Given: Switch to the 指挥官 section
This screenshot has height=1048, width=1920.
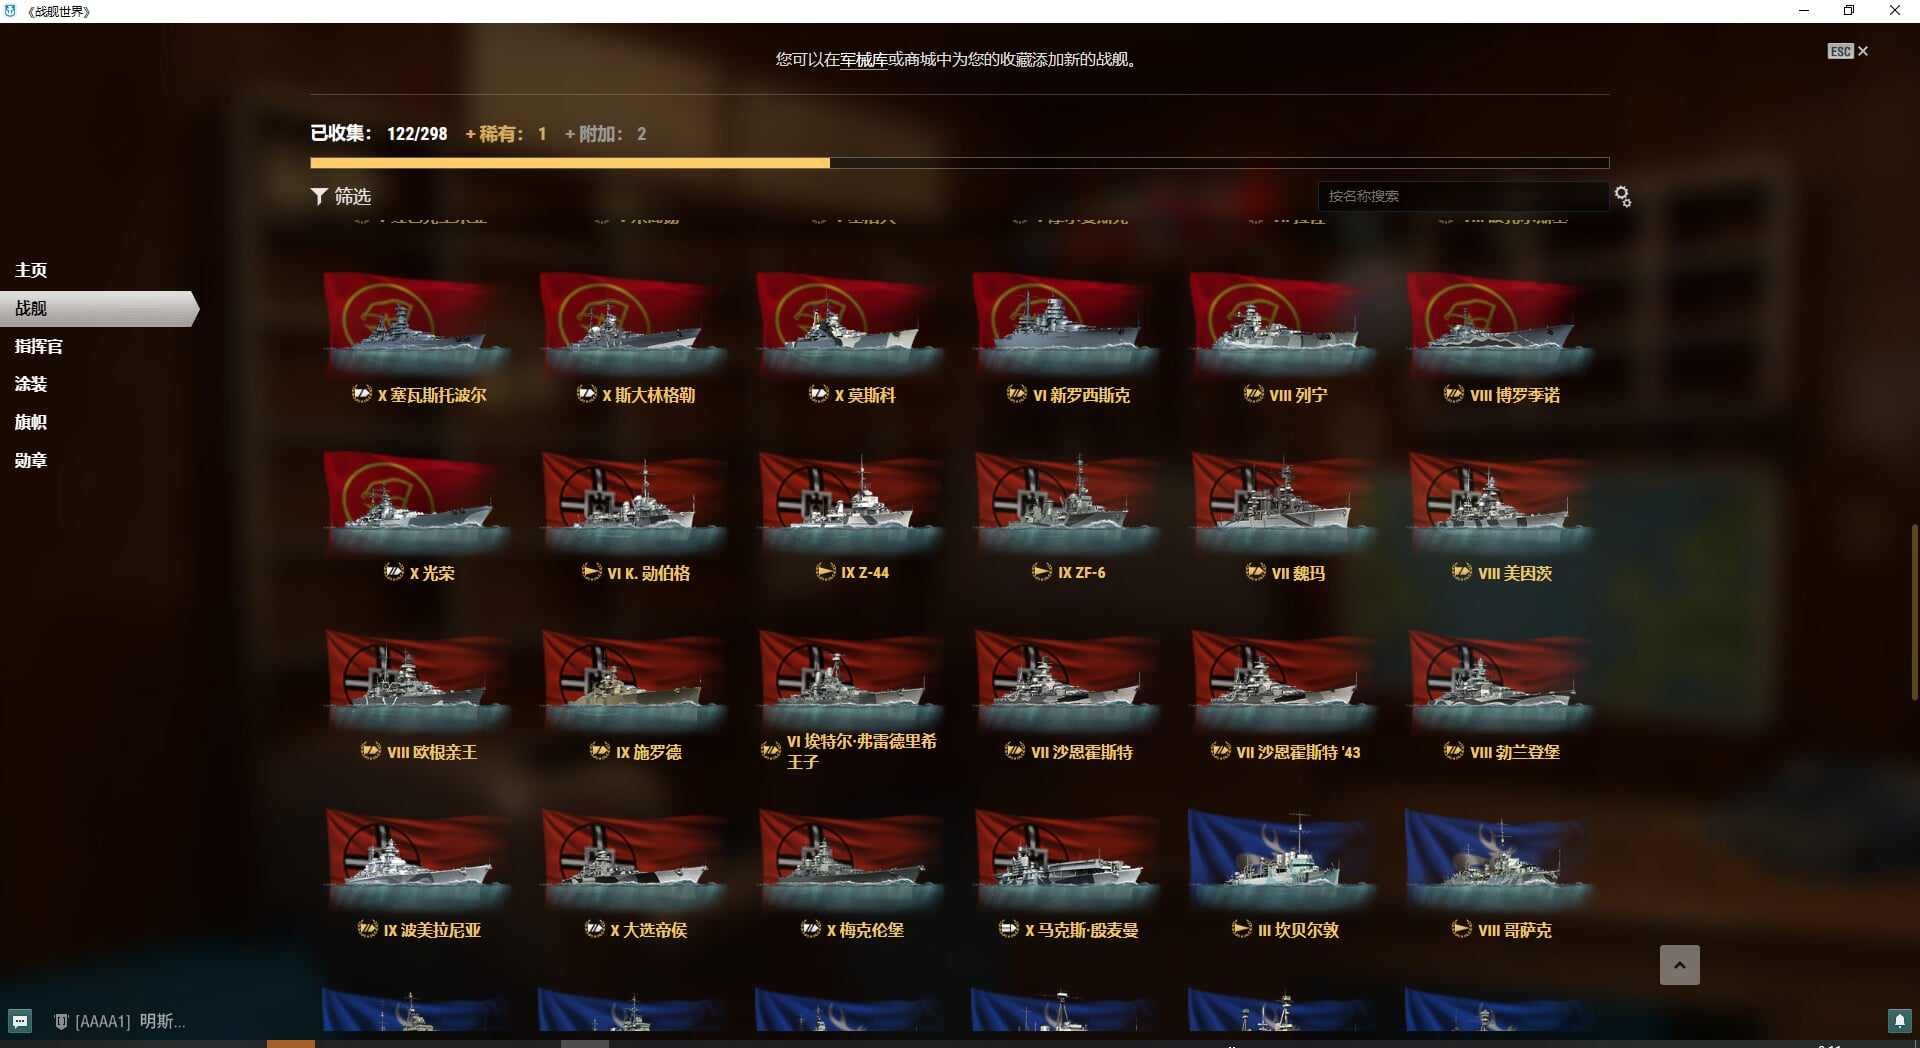Looking at the screenshot, I should tap(39, 346).
